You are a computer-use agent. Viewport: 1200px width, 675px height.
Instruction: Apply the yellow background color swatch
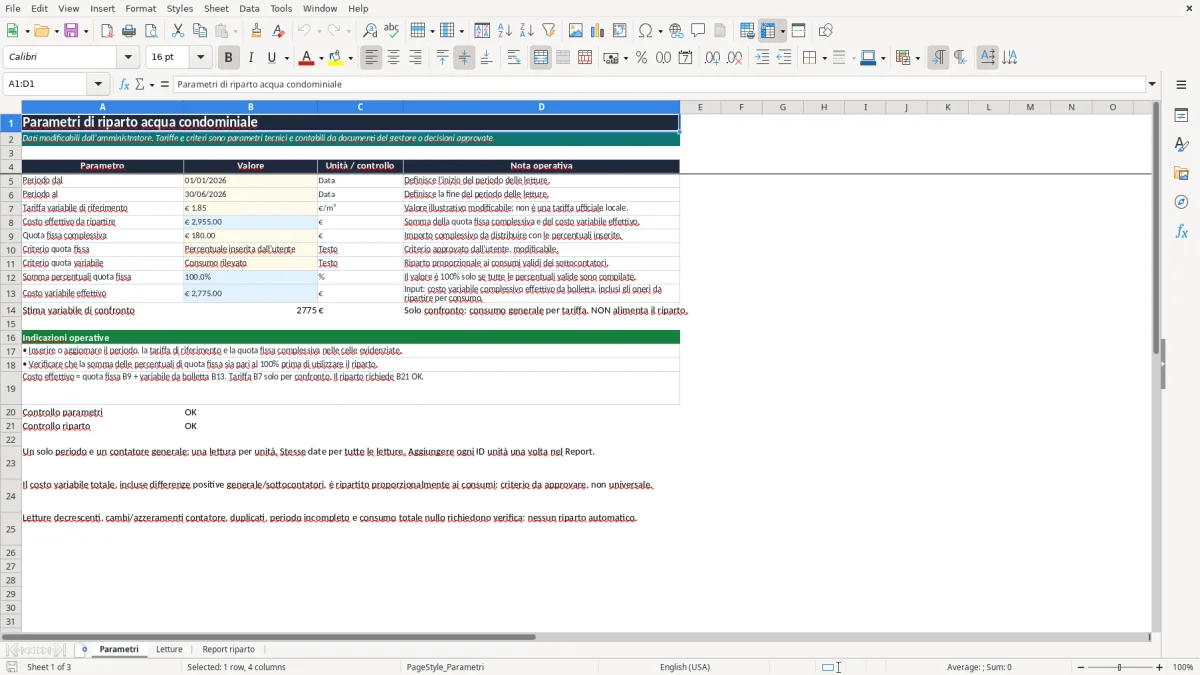click(x=336, y=58)
